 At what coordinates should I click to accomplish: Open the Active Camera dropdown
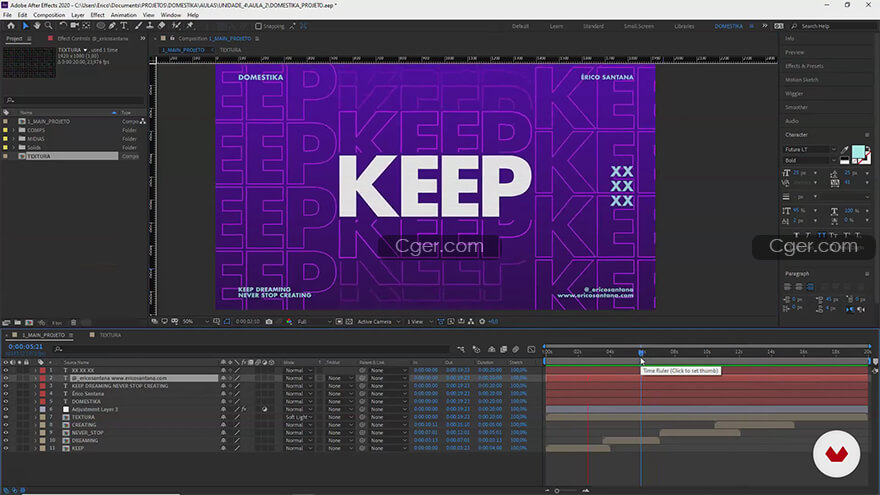point(378,322)
